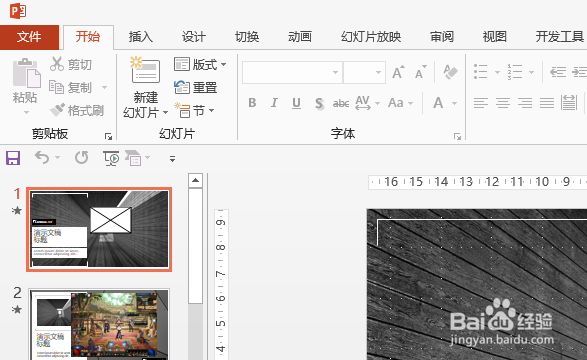Viewport: 587px width, 360px height.
Task: Start slideshow from beginning icon
Action: coord(111,158)
